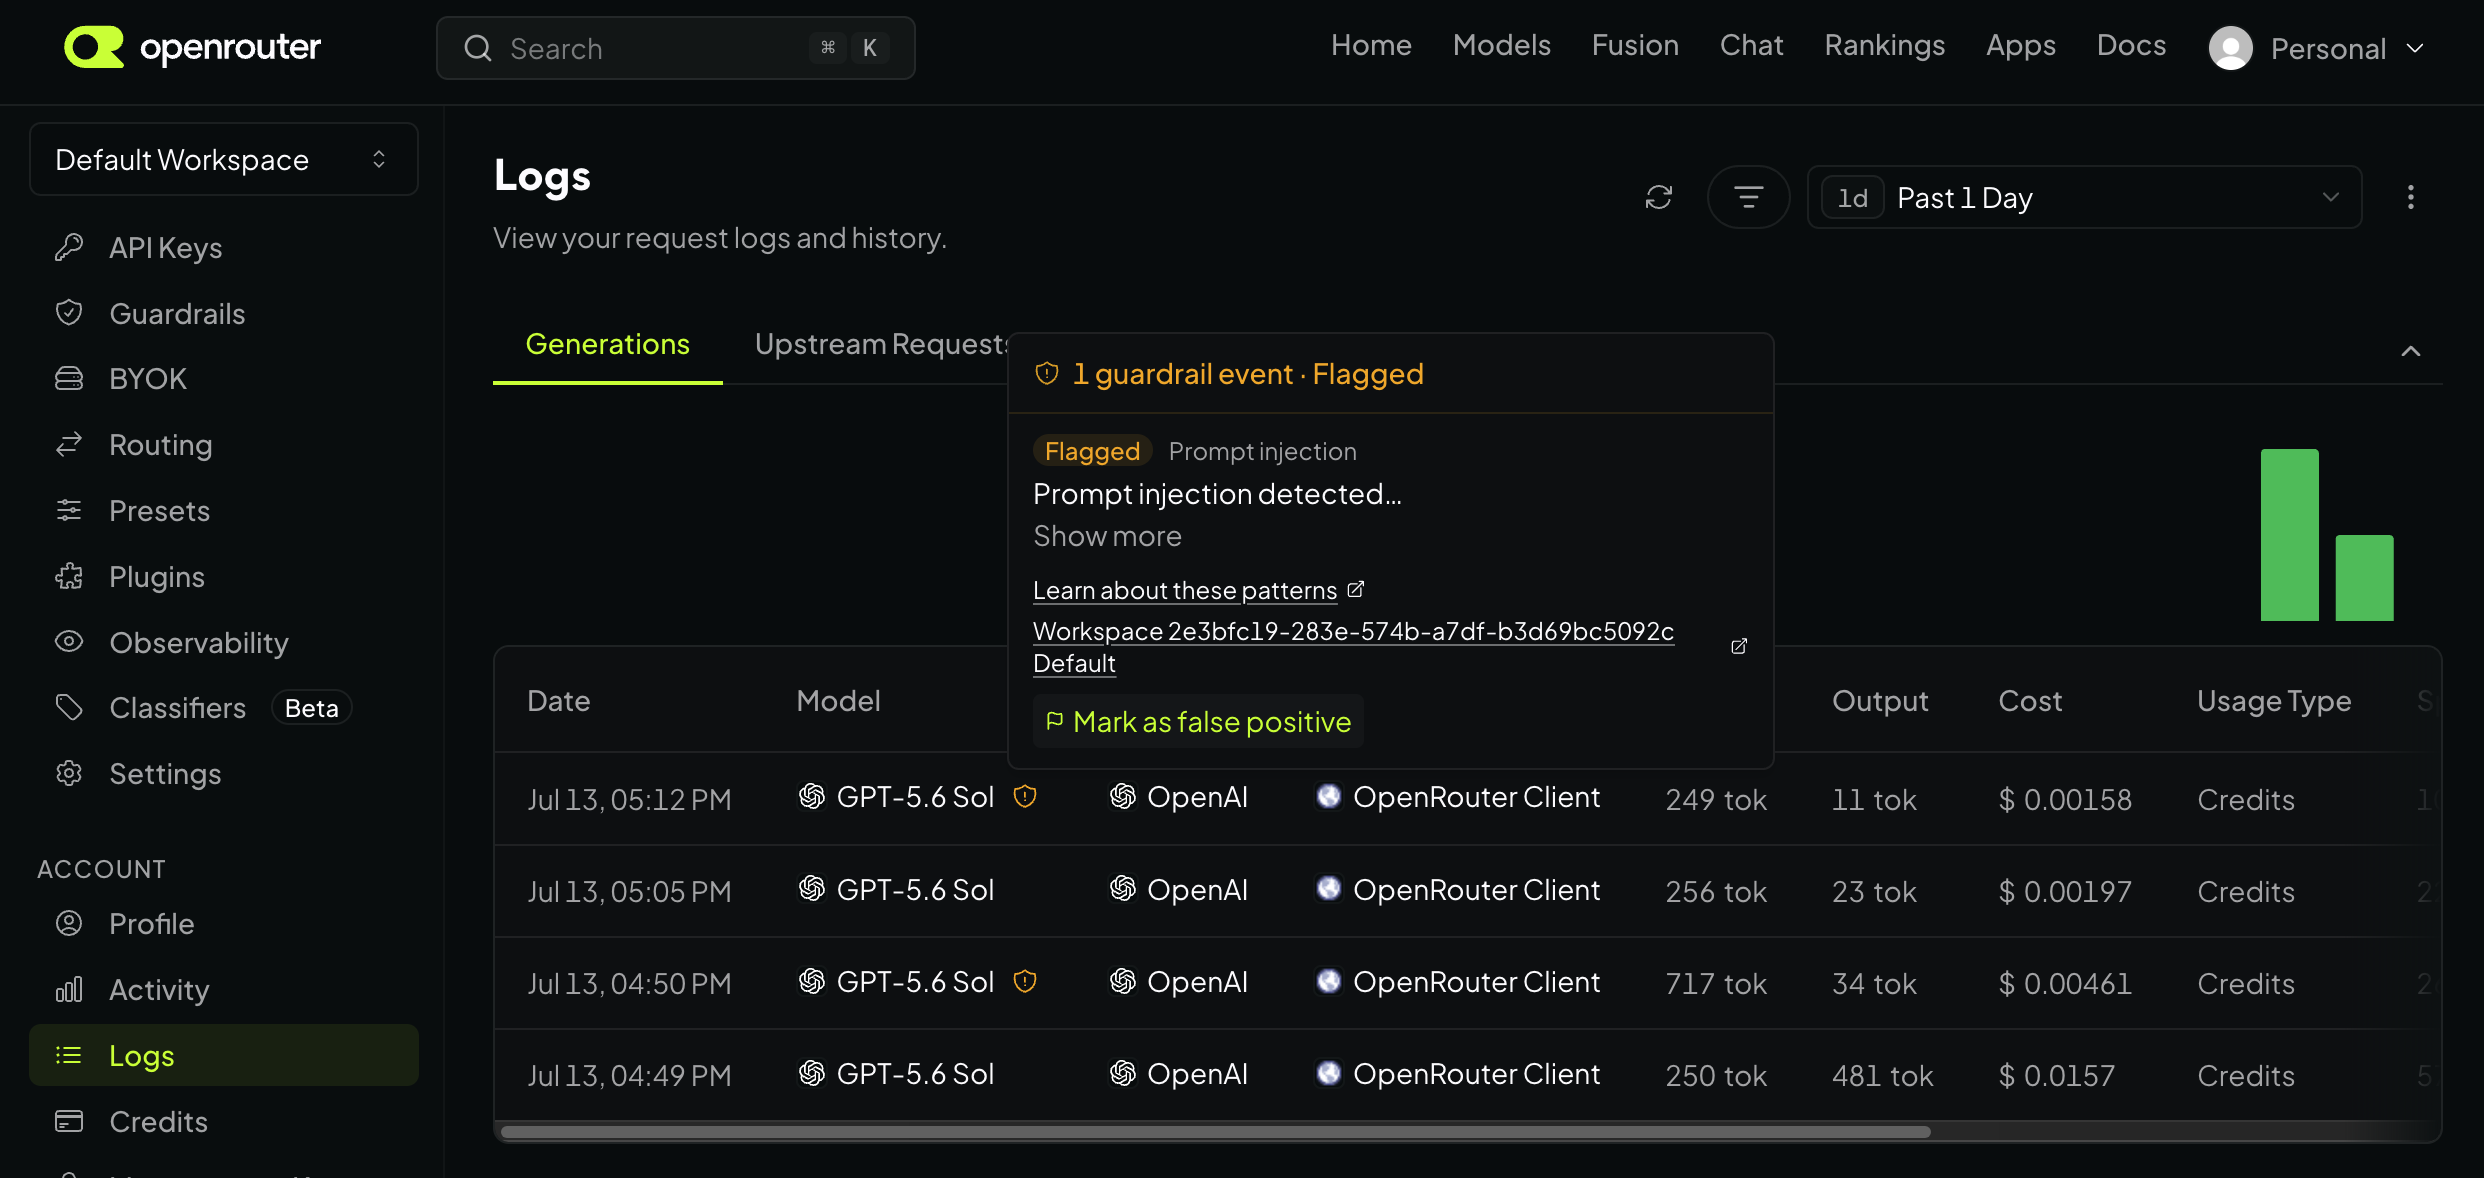Open the Jul 13, 04:50 PM log row

pos(1467,983)
